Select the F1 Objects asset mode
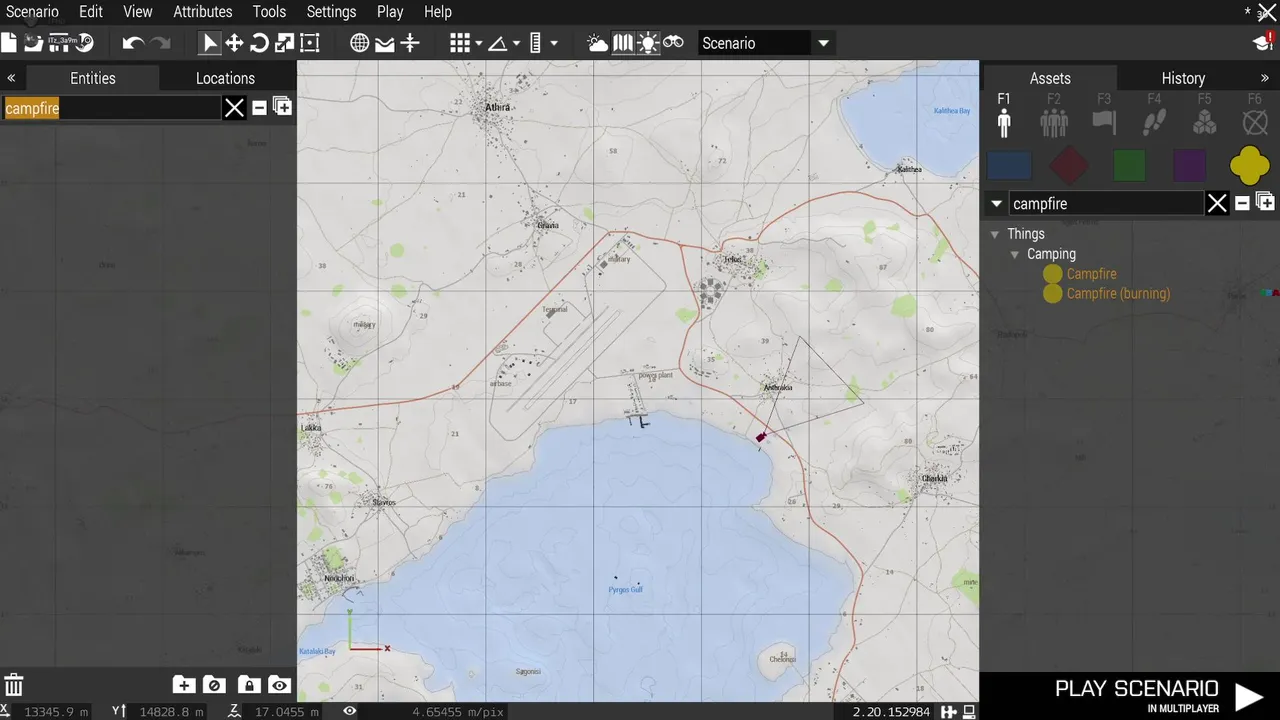The image size is (1280, 720). [x=1004, y=115]
